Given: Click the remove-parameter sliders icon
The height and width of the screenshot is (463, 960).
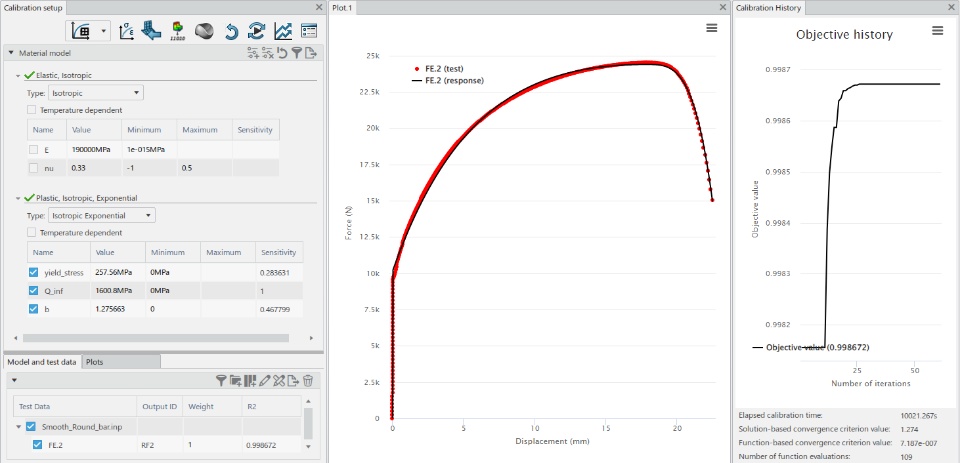Looking at the screenshot, I should coord(268,53).
